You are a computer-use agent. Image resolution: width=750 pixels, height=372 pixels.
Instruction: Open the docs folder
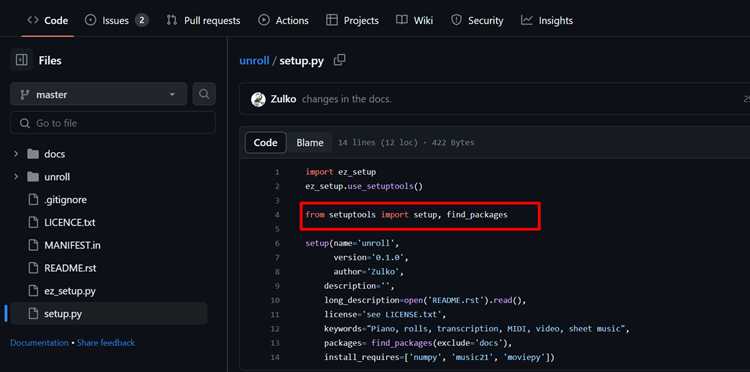click(x=55, y=154)
